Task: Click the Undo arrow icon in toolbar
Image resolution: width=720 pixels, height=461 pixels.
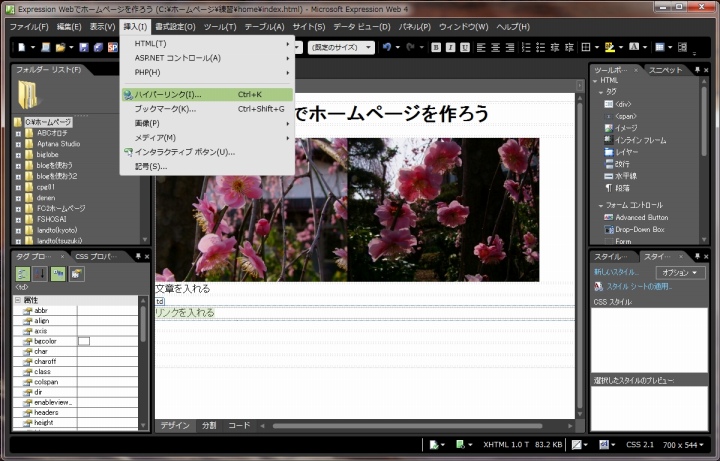Action: (x=387, y=47)
